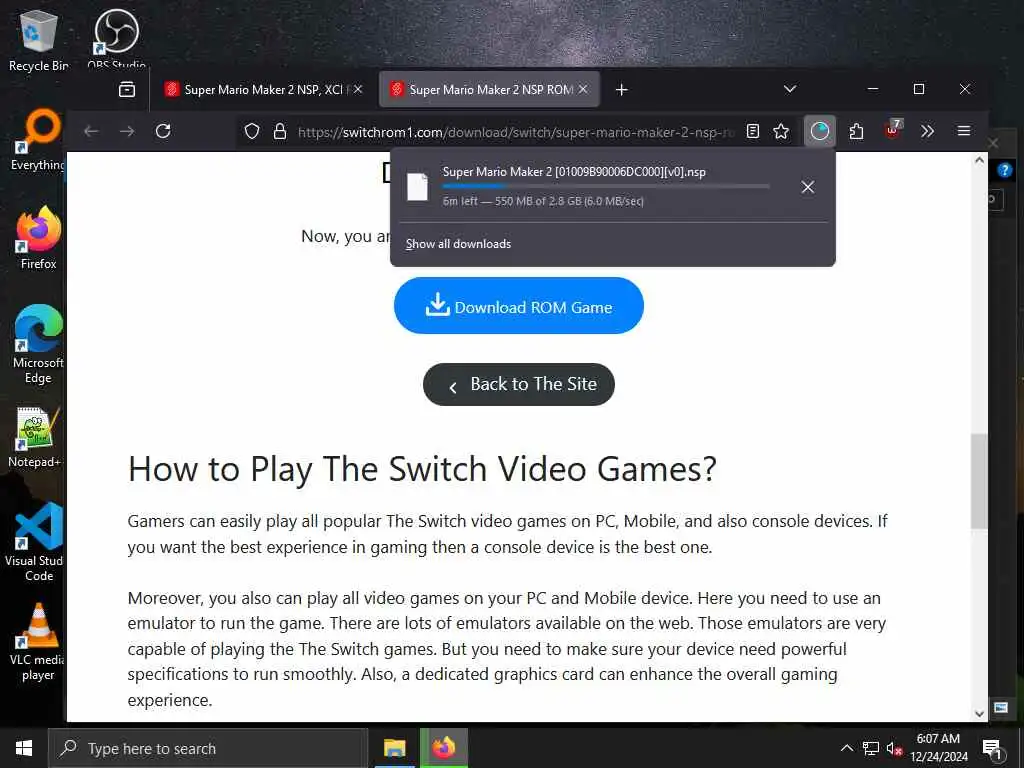Click the download progress bar

point(605,187)
